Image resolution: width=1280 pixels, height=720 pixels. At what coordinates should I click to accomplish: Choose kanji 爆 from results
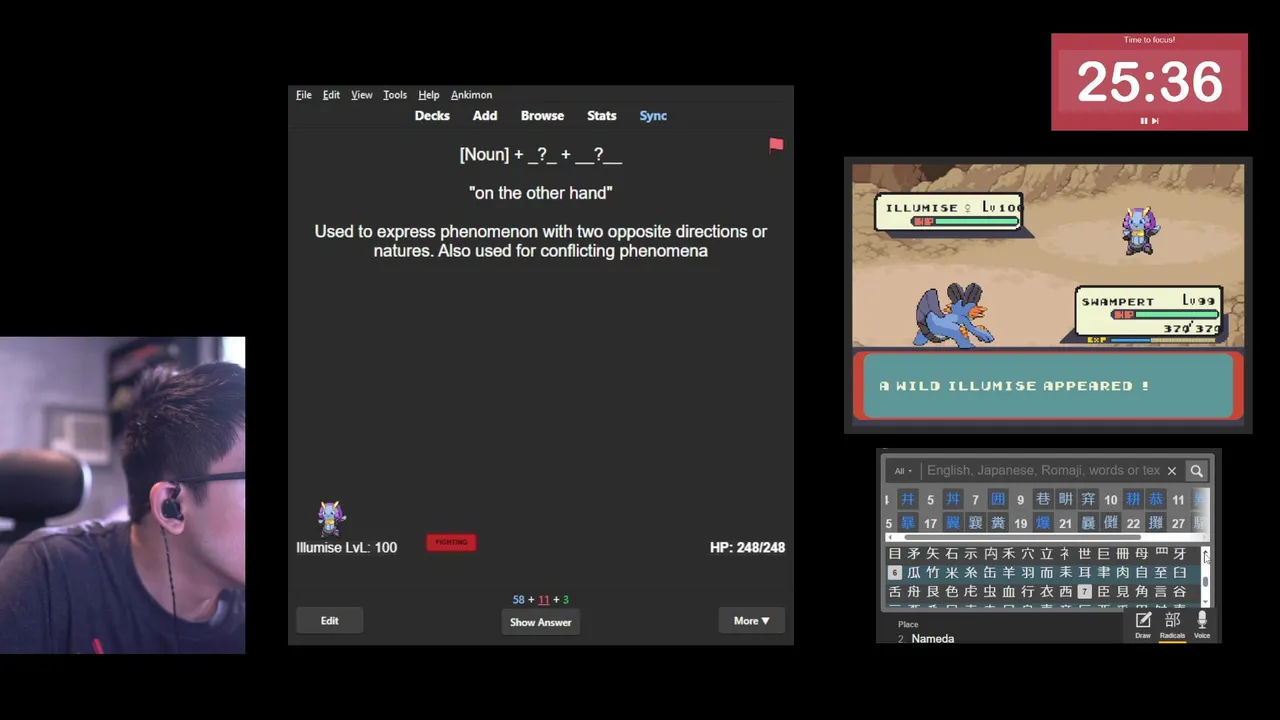[1043, 523]
